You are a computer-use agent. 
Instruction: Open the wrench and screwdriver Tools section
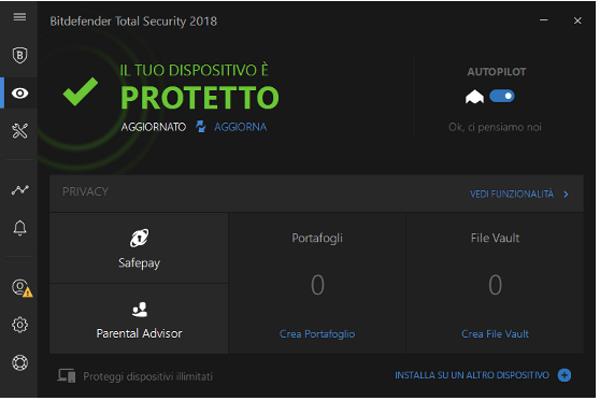pos(20,131)
